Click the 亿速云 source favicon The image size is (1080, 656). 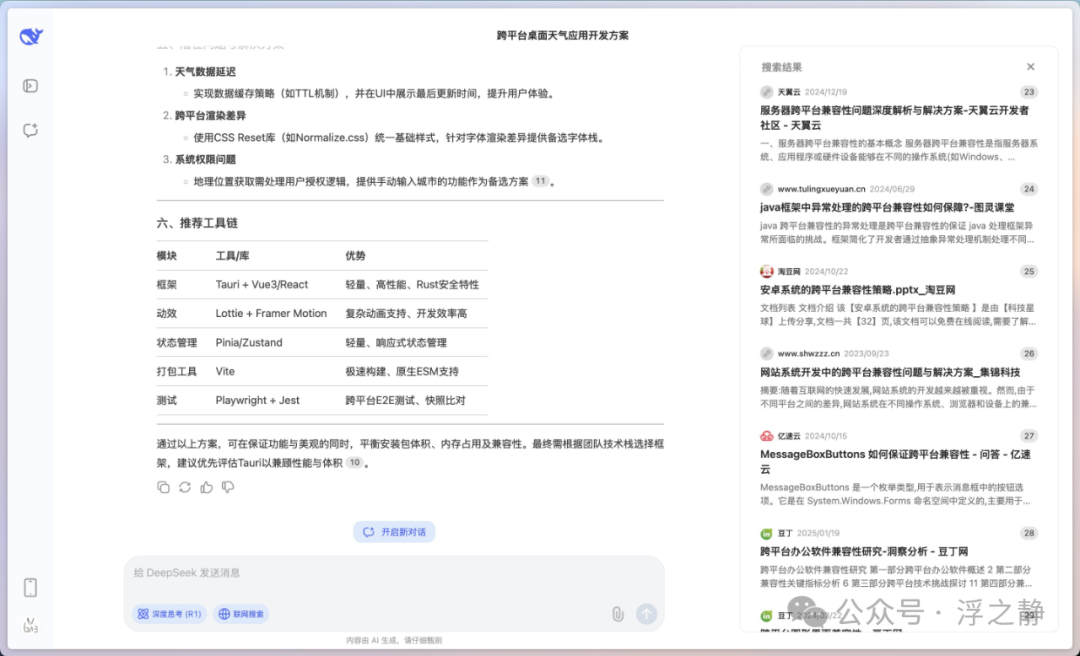coord(767,436)
